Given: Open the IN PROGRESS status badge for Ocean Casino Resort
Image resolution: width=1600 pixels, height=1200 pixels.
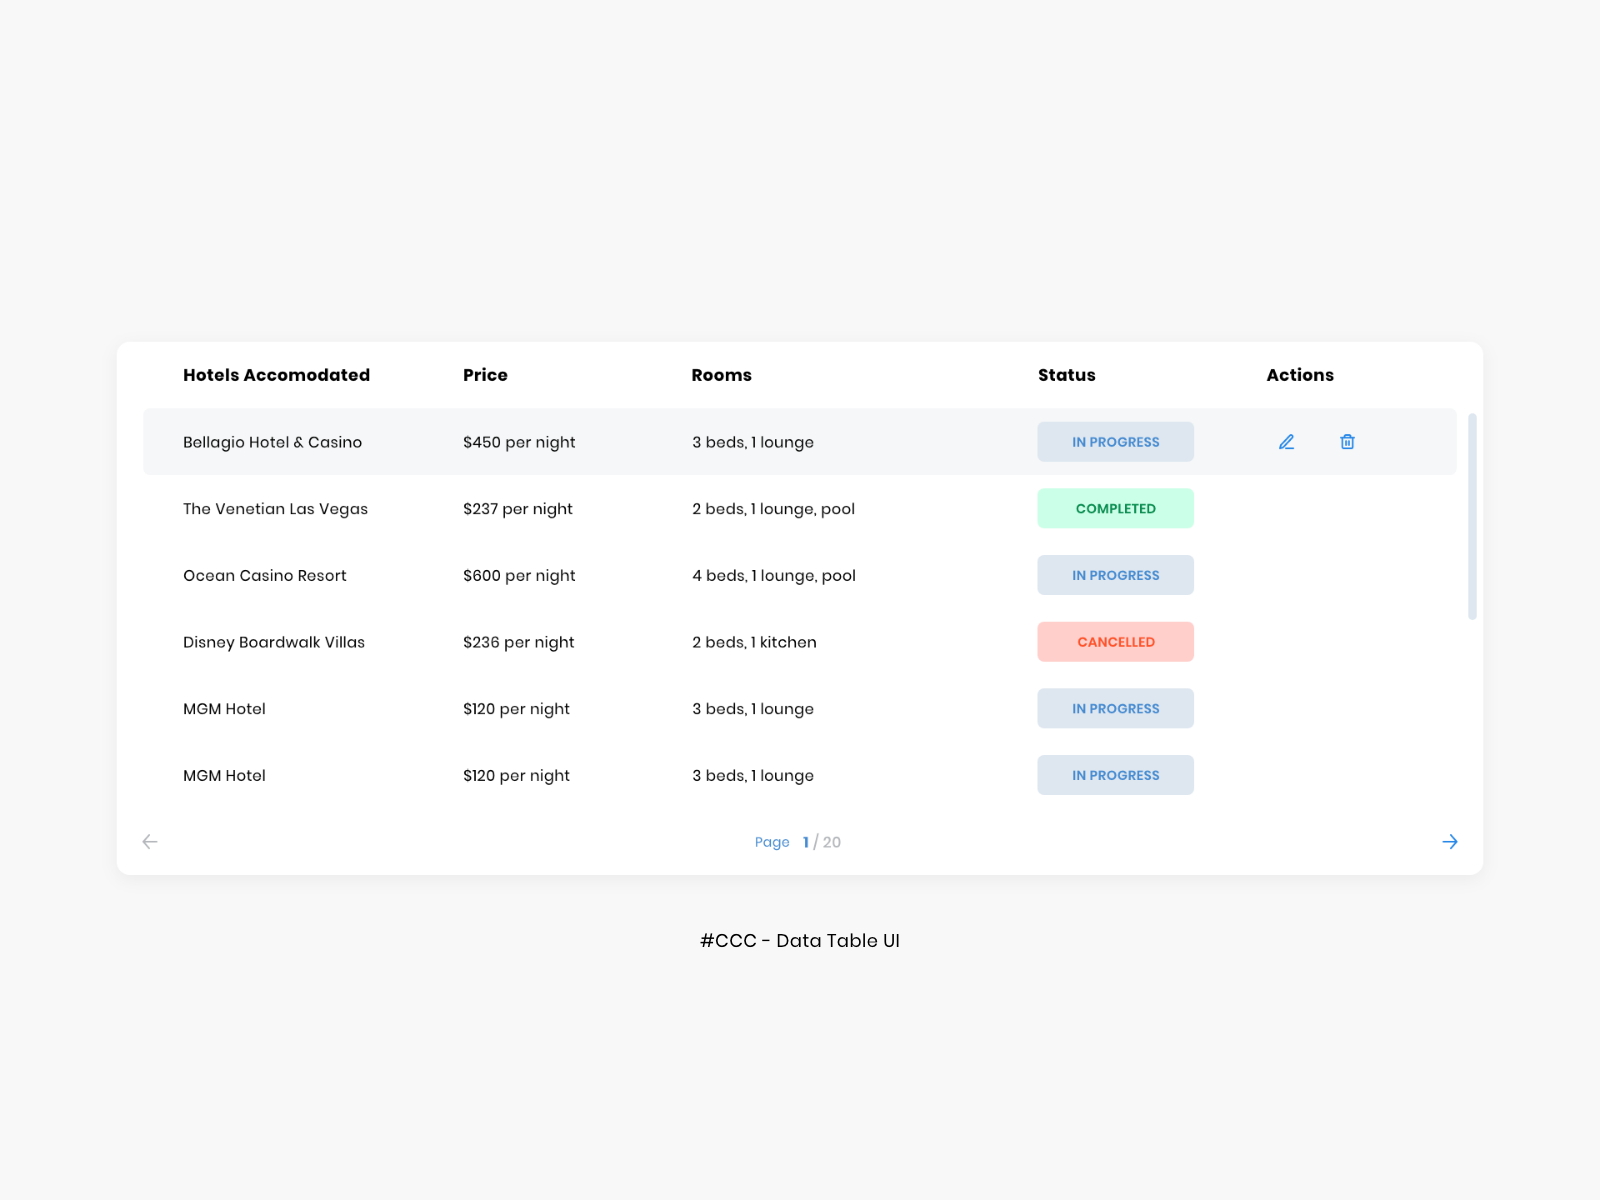Looking at the screenshot, I should (x=1115, y=575).
